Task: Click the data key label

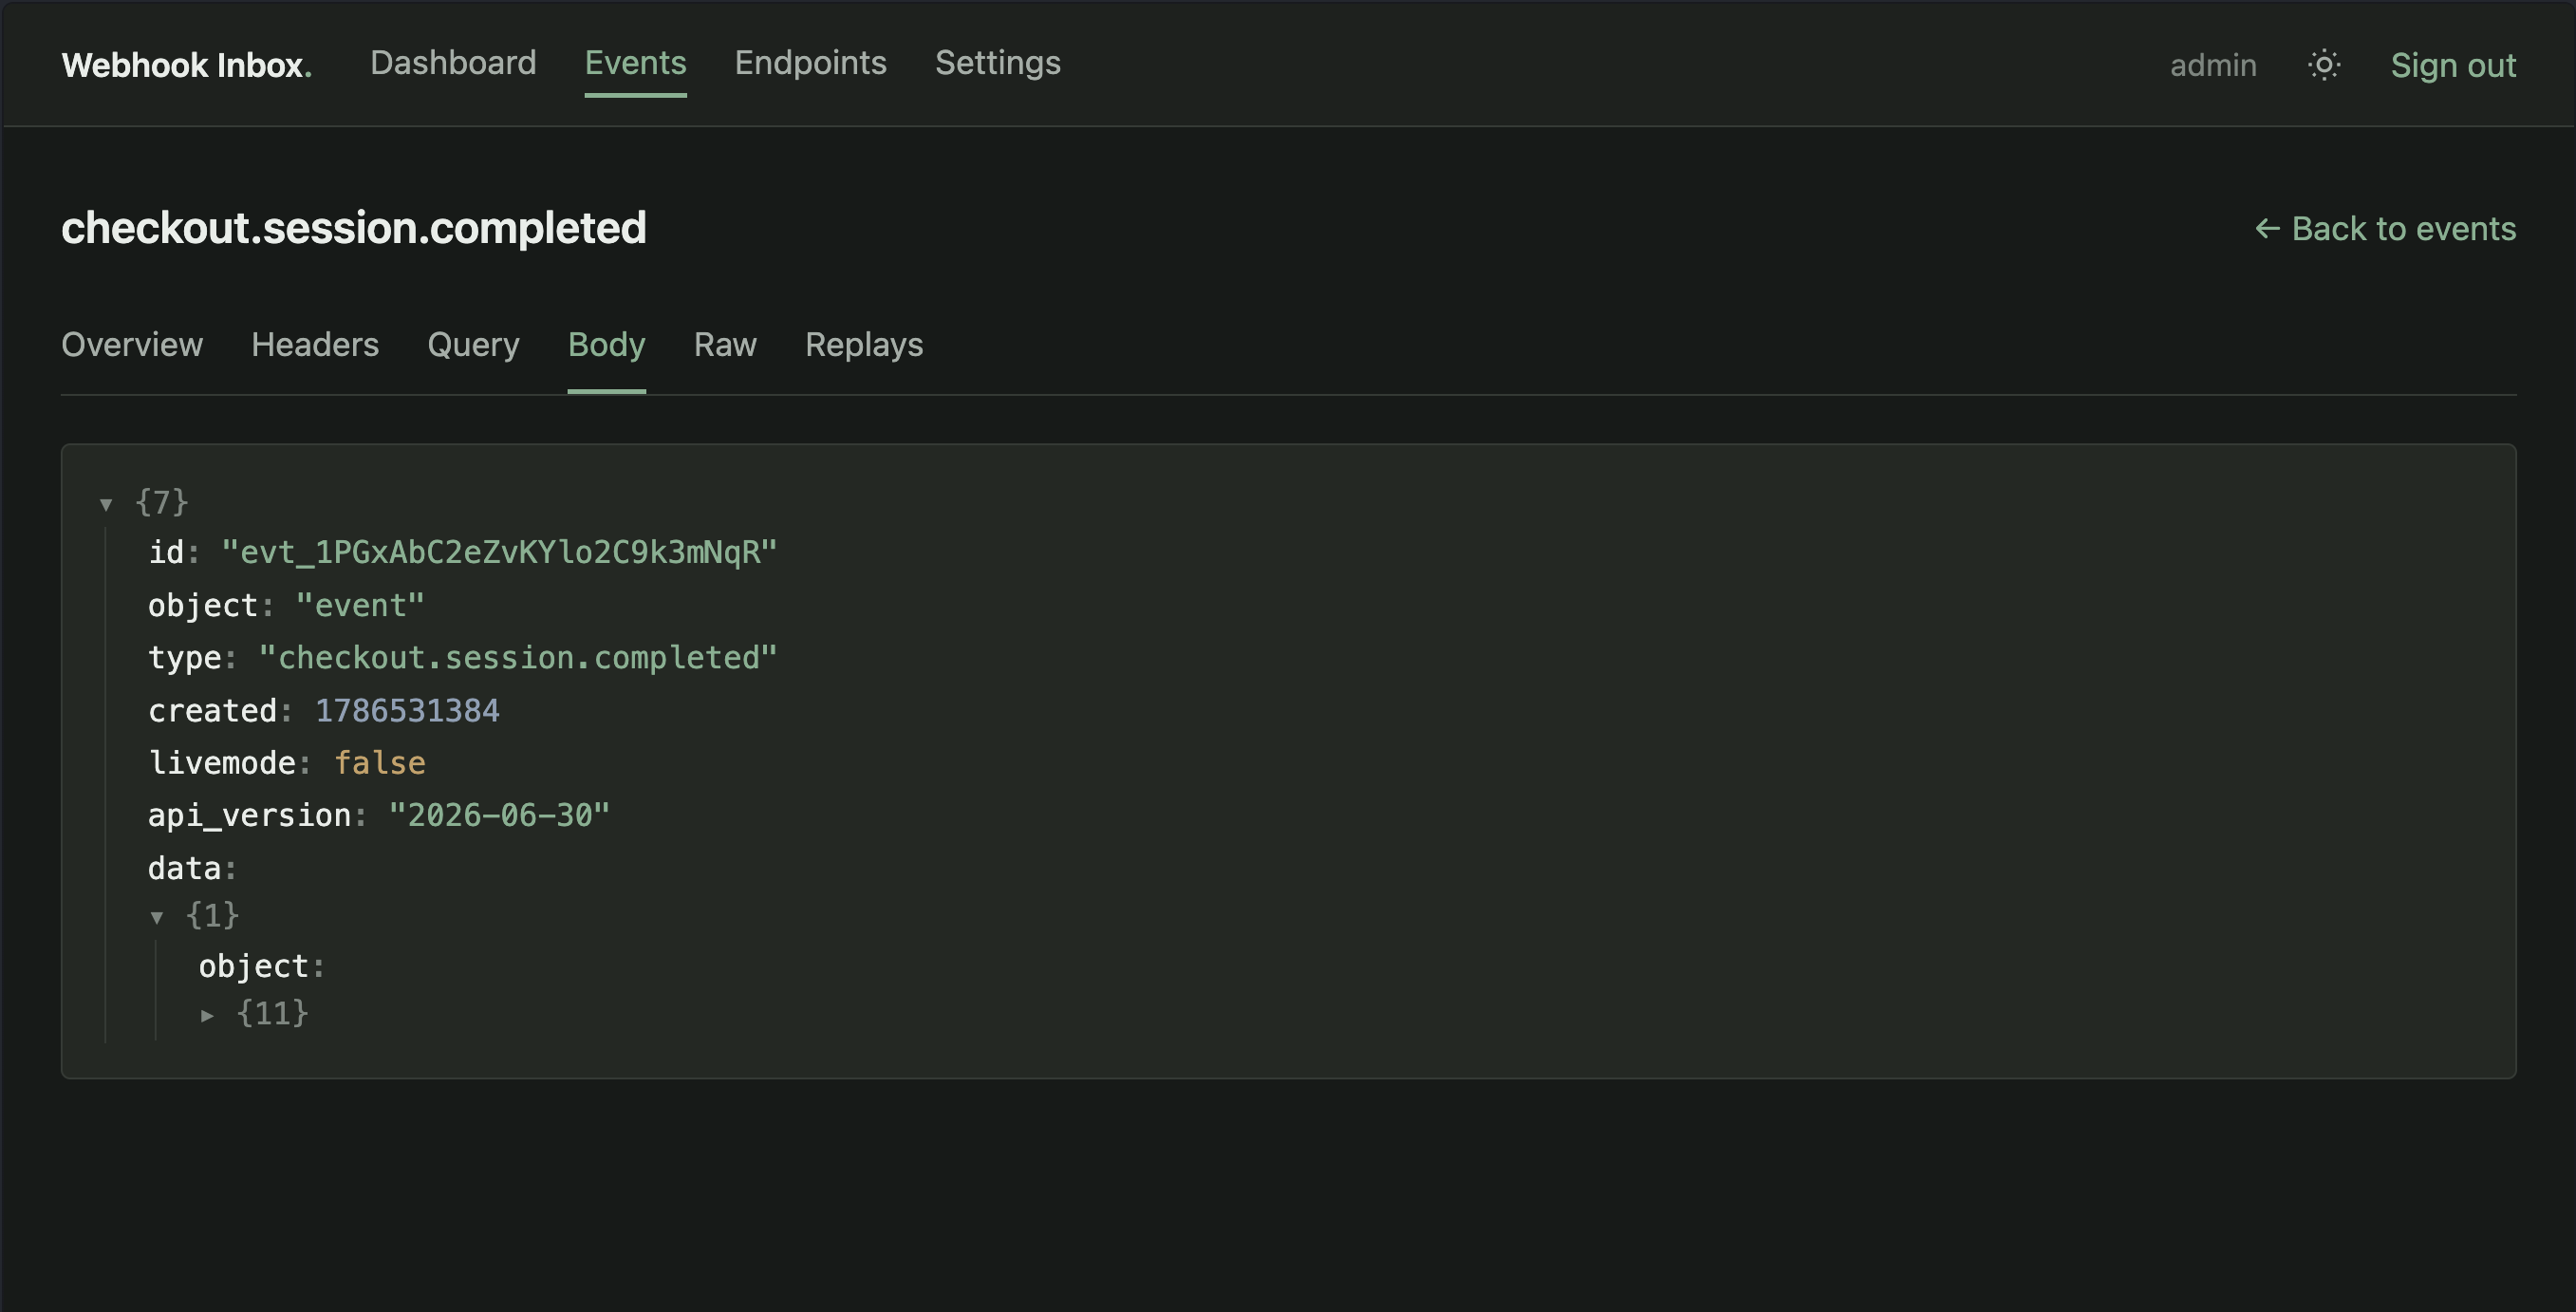Action: pyautogui.click(x=184, y=869)
